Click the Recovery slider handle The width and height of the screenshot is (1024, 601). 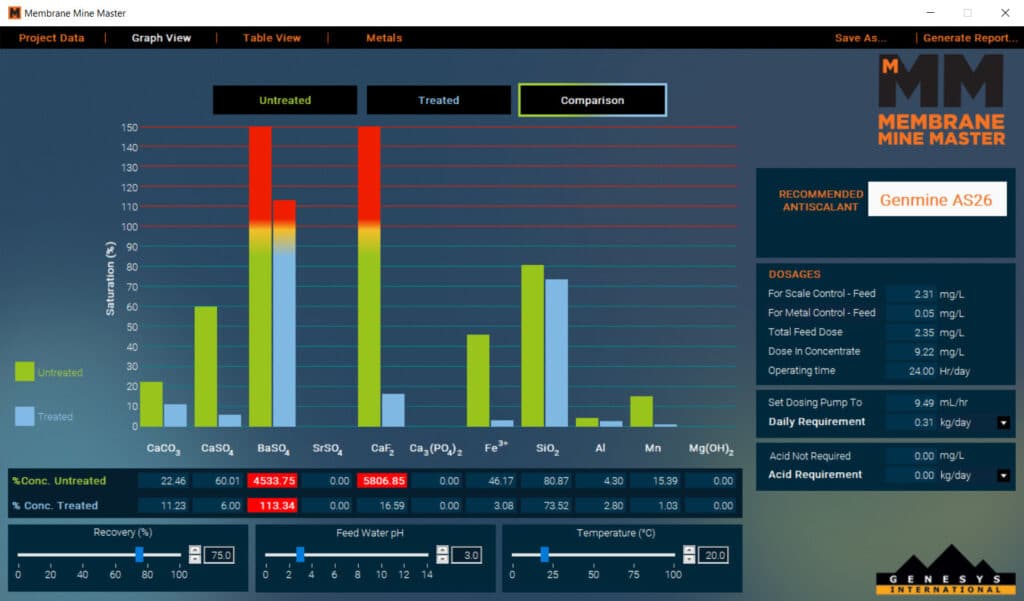[139, 555]
